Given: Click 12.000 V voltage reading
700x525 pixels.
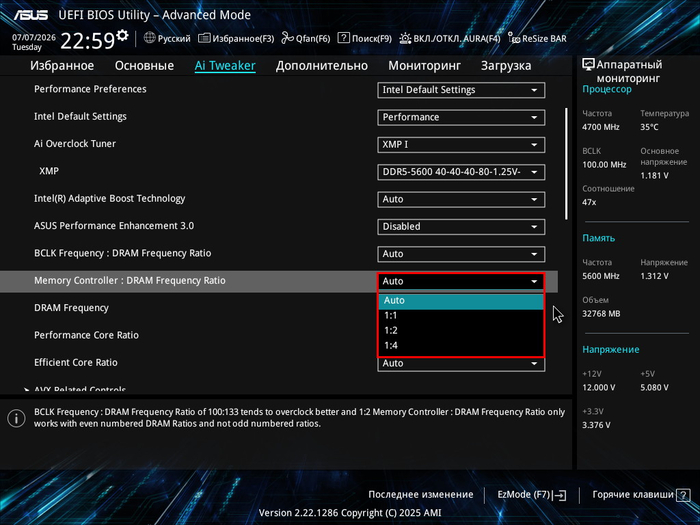Looking at the screenshot, I should click(x=599, y=388).
